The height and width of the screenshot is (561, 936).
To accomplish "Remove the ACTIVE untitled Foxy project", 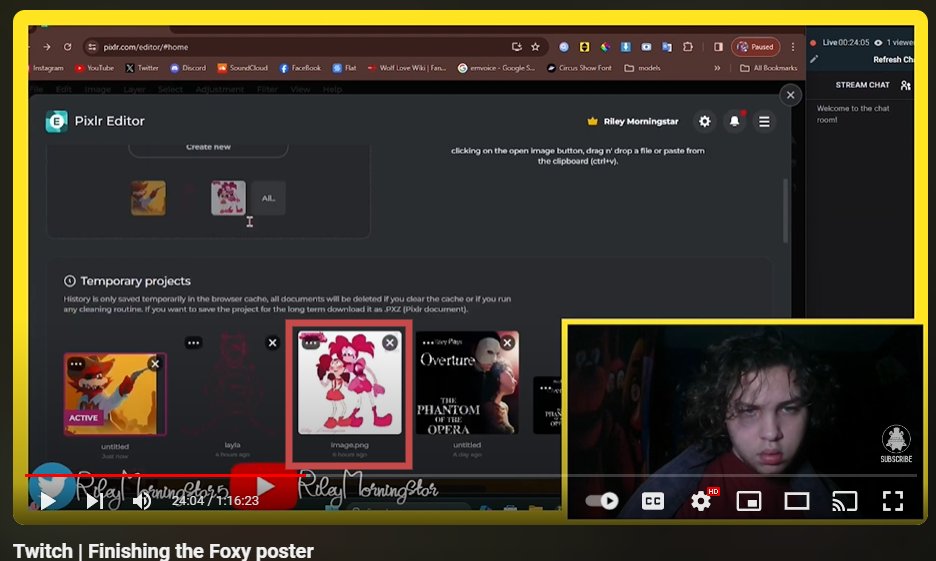I will pos(155,364).
